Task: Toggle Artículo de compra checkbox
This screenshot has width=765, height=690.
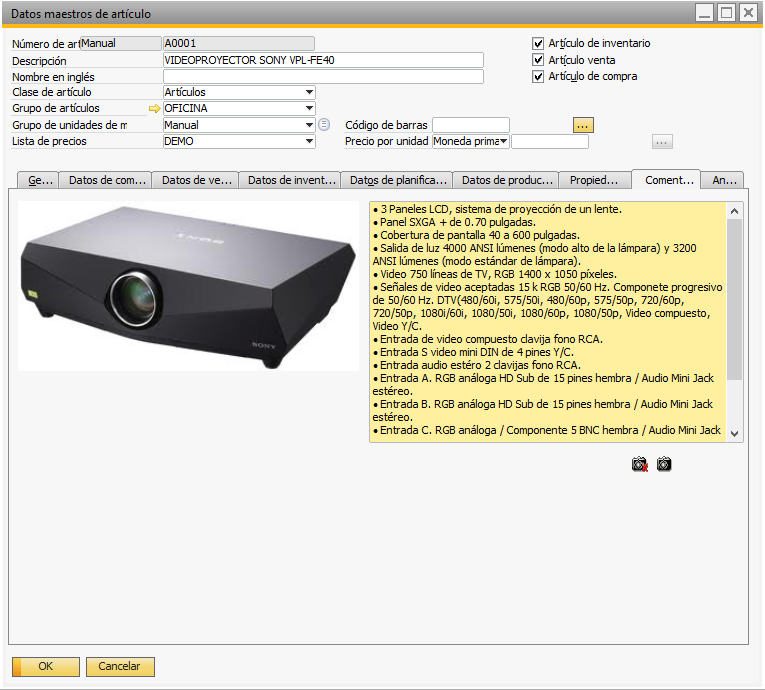Action: pyautogui.click(x=538, y=77)
